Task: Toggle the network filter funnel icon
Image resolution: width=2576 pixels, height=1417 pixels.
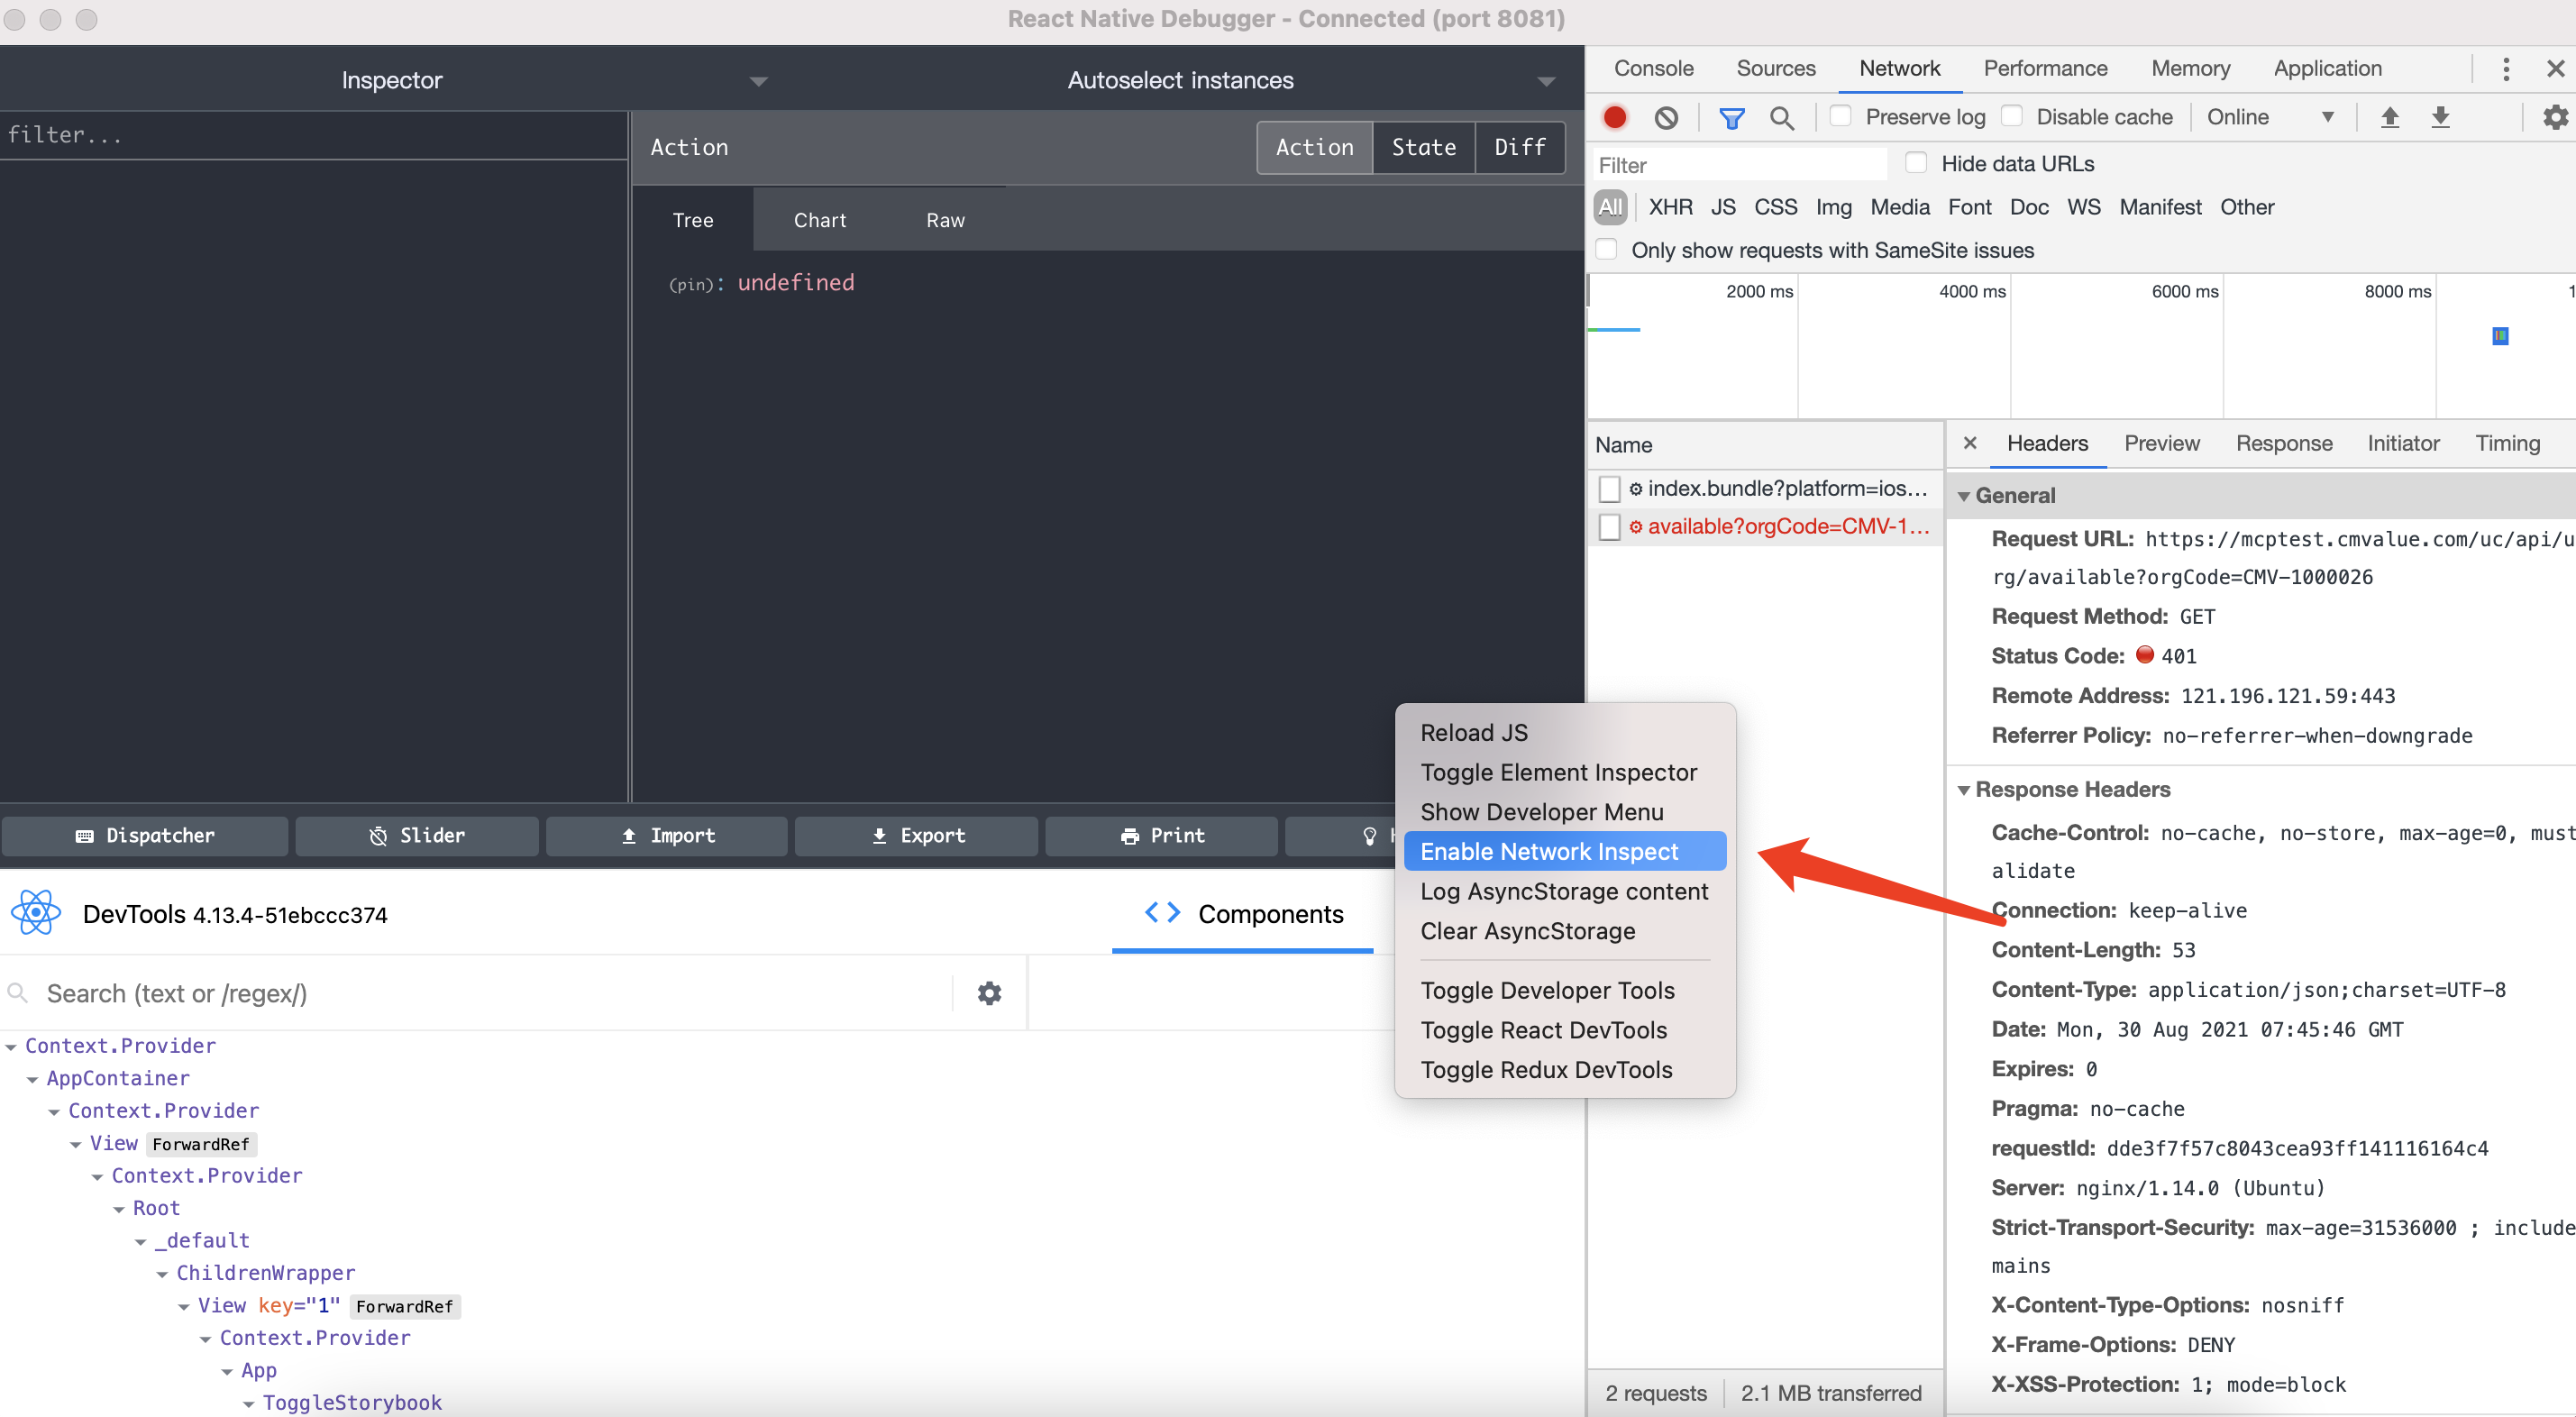Action: pyautogui.click(x=1731, y=118)
